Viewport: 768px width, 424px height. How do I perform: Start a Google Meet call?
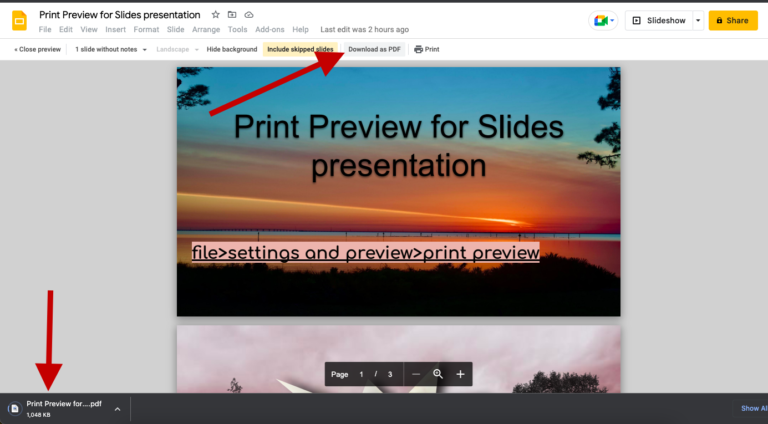tap(600, 21)
